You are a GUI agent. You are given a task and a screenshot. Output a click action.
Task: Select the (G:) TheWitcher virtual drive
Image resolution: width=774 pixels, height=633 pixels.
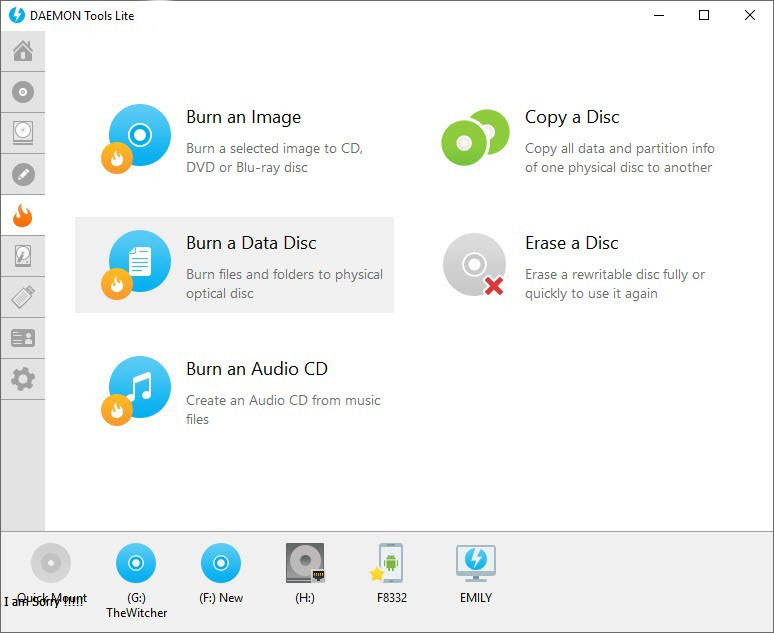click(x=136, y=563)
